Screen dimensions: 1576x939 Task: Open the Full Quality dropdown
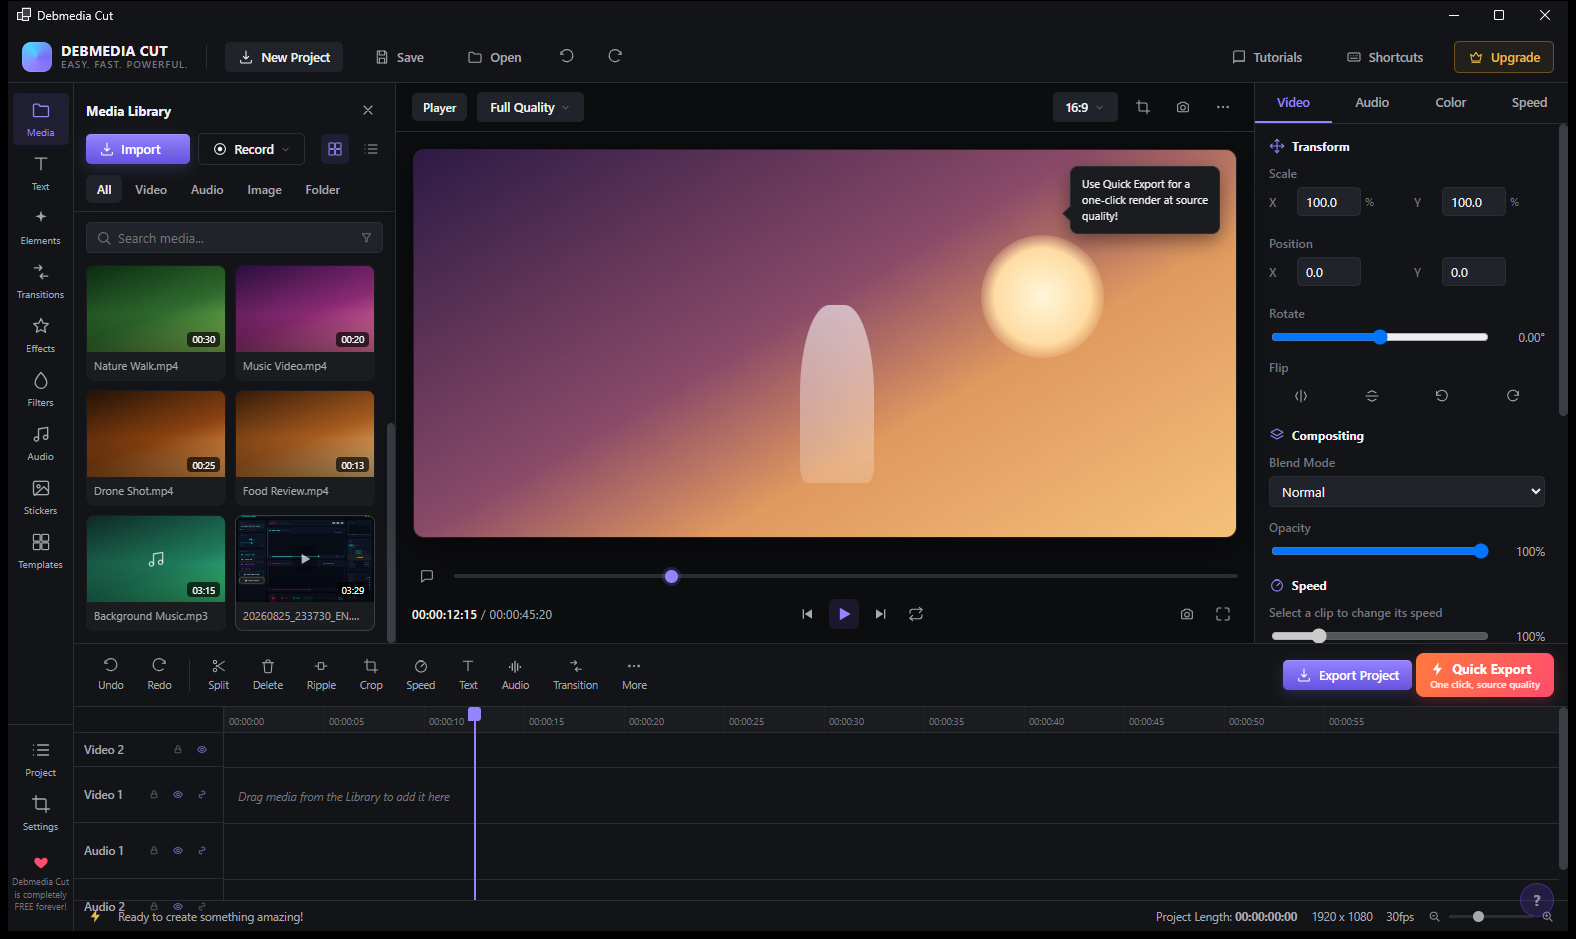pos(530,107)
